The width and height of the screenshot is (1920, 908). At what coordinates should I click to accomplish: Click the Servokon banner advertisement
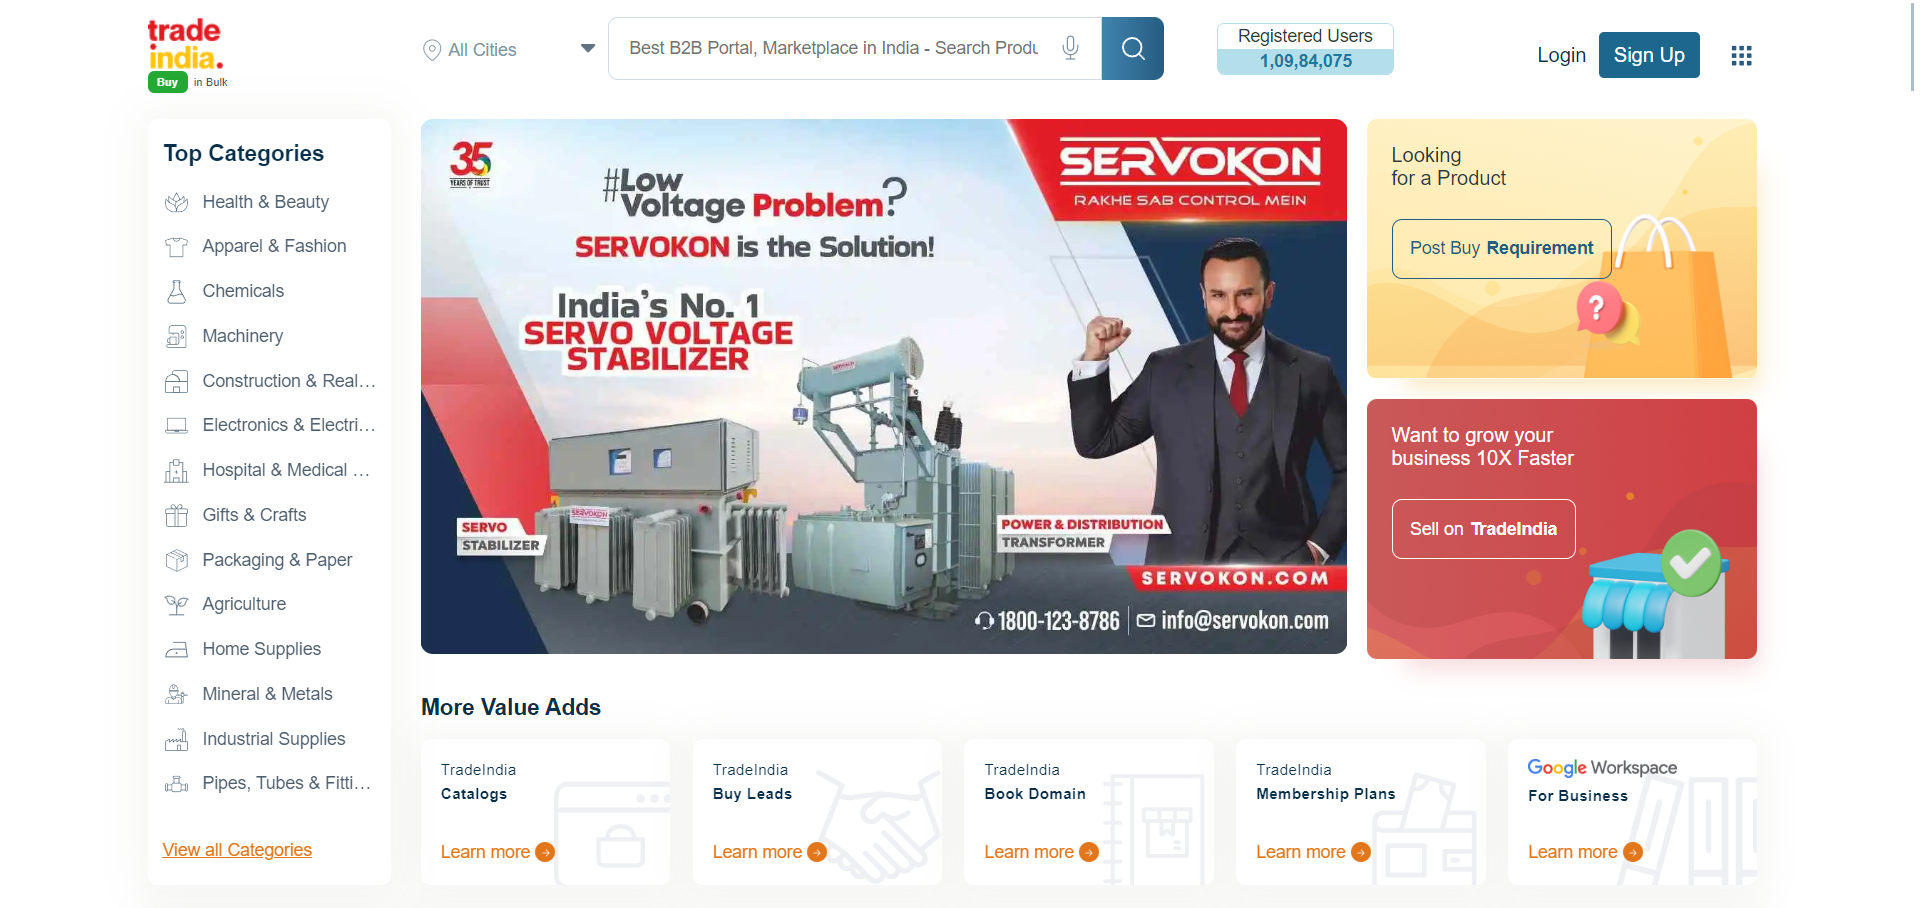884,386
